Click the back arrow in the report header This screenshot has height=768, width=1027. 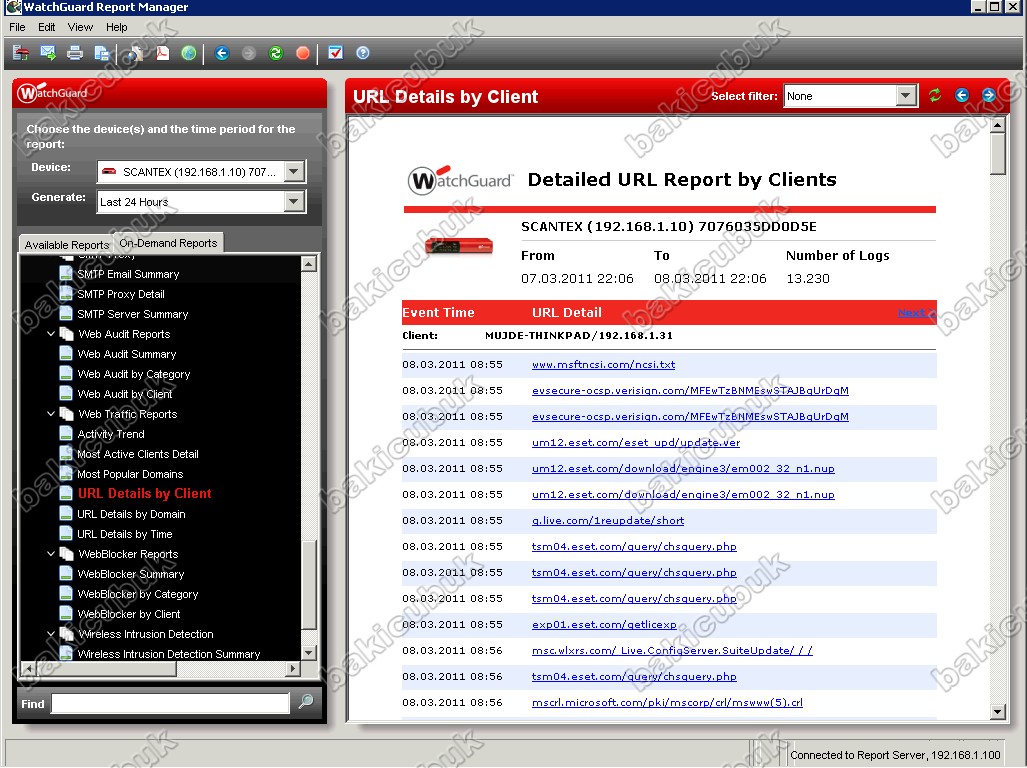pyautogui.click(x=962, y=96)
